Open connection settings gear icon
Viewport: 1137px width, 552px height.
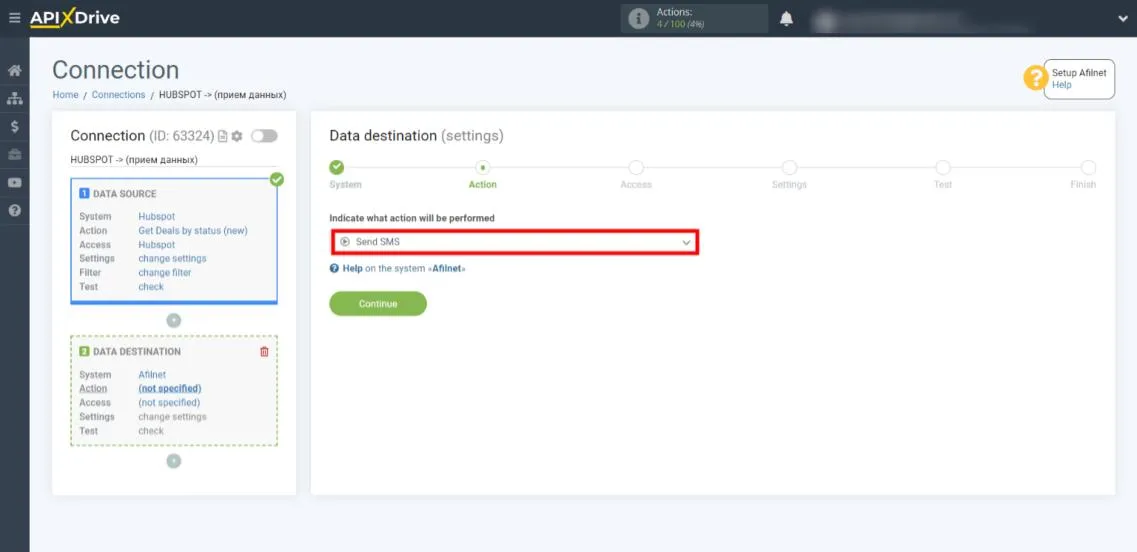click(x=237, y=136)
